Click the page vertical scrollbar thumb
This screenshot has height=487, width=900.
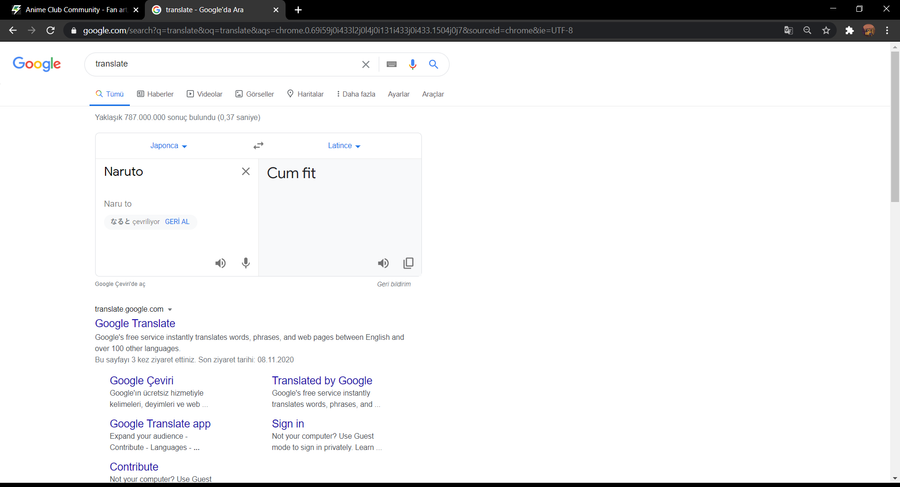click(895, 126)
